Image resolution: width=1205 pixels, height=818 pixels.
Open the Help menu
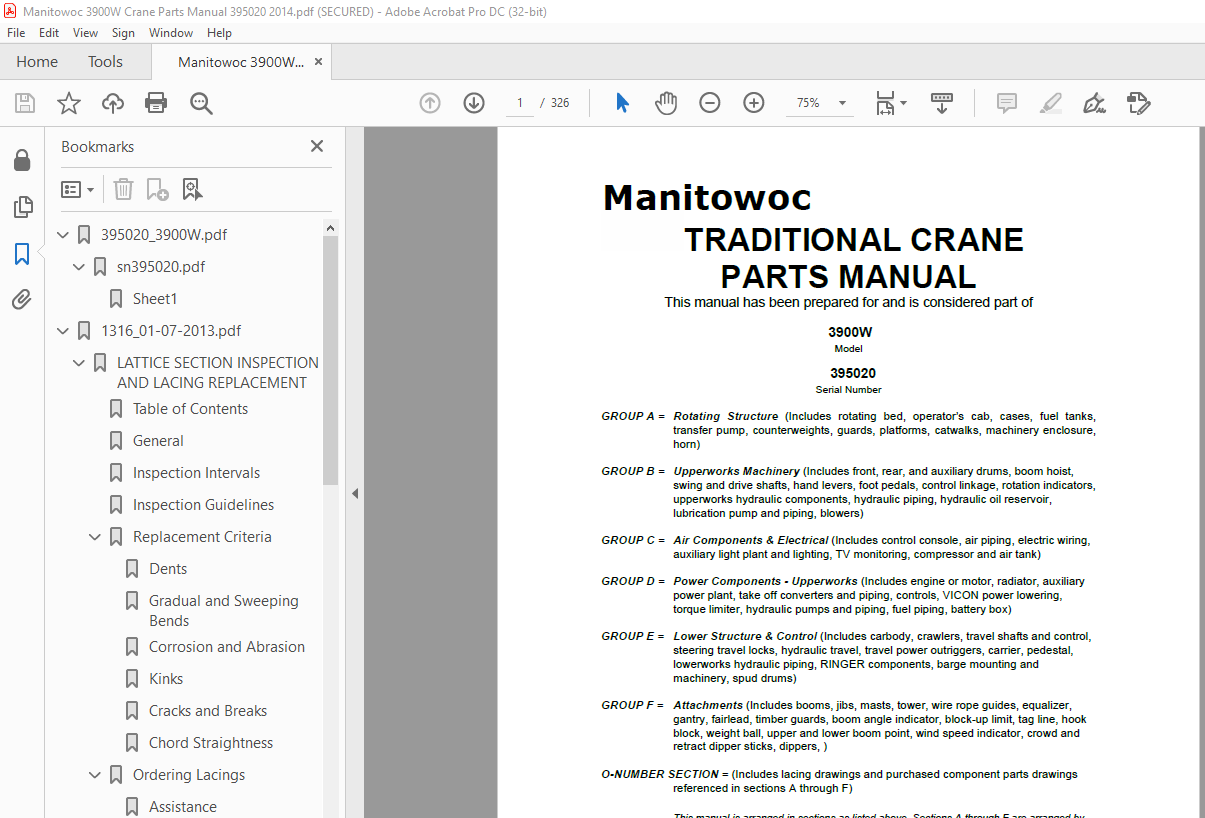coord(219,33)
